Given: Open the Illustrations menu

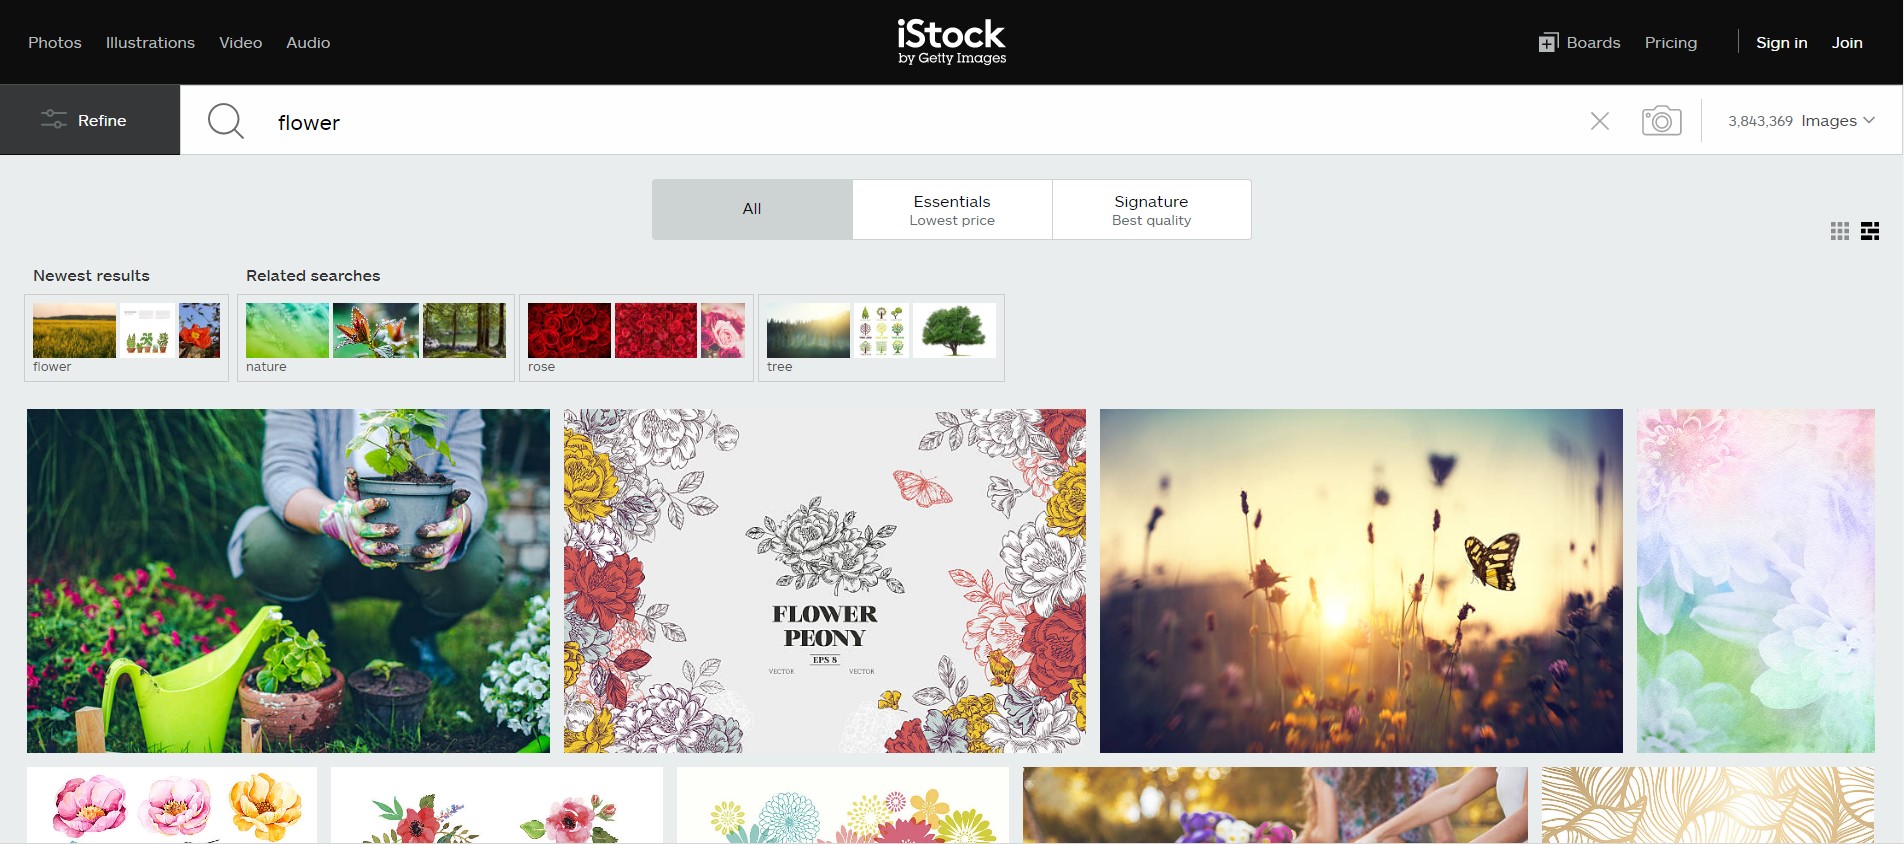Looking at the screenshot, I should click(x=150, y=42).
